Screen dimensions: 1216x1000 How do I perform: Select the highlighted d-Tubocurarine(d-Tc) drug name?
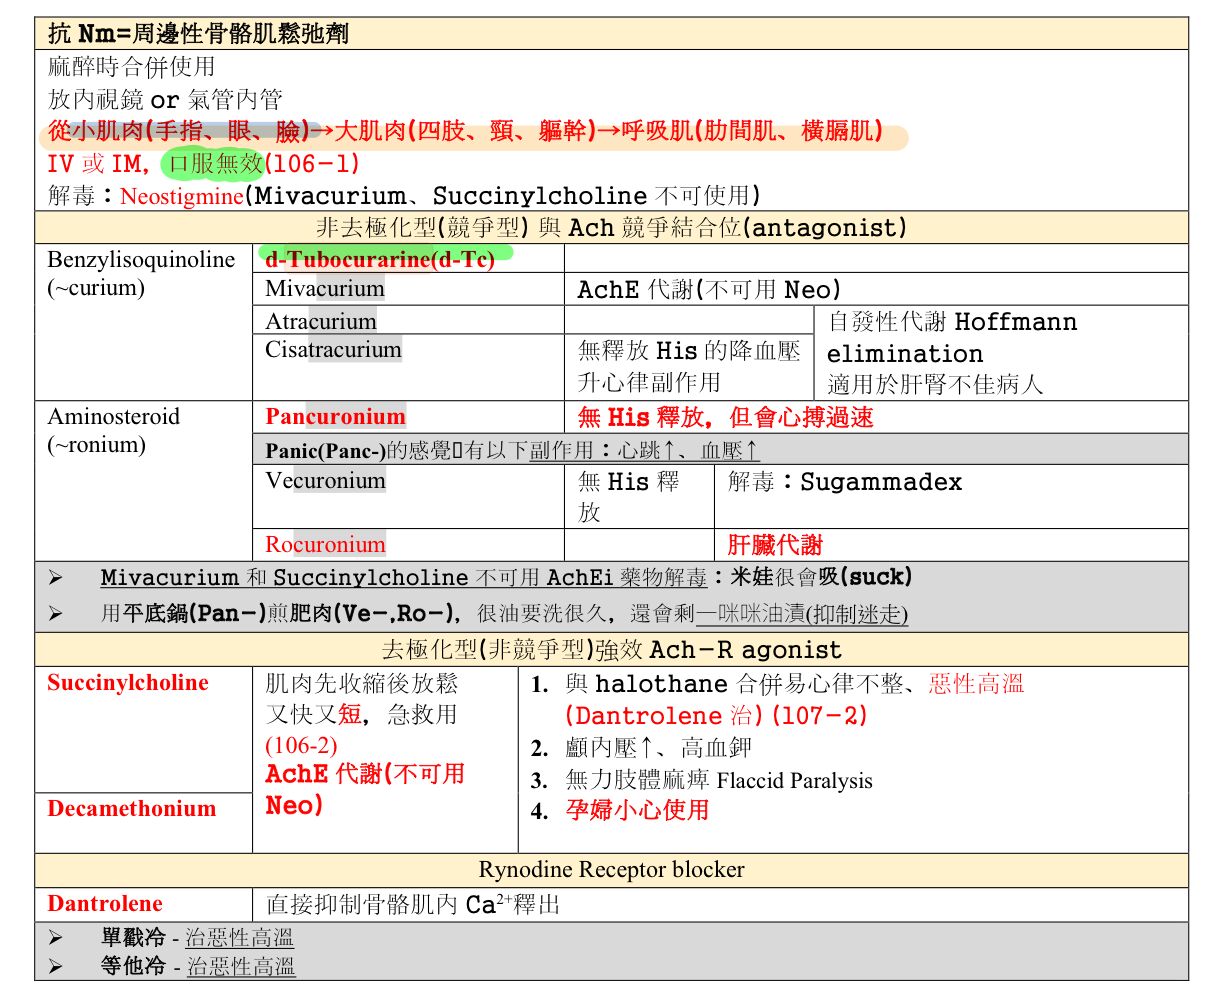click(380, 260)
